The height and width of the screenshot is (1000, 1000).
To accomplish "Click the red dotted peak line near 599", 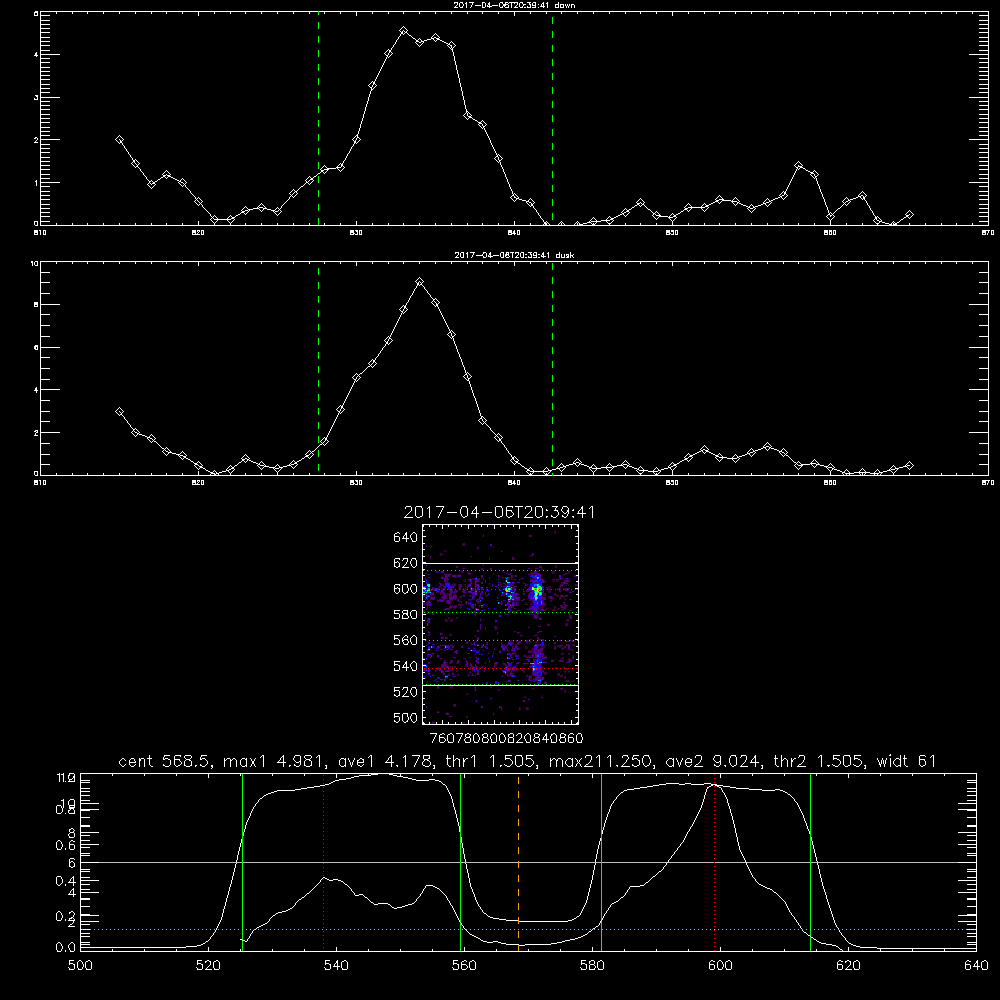I will pyautogui.click(x=715, y=862).
